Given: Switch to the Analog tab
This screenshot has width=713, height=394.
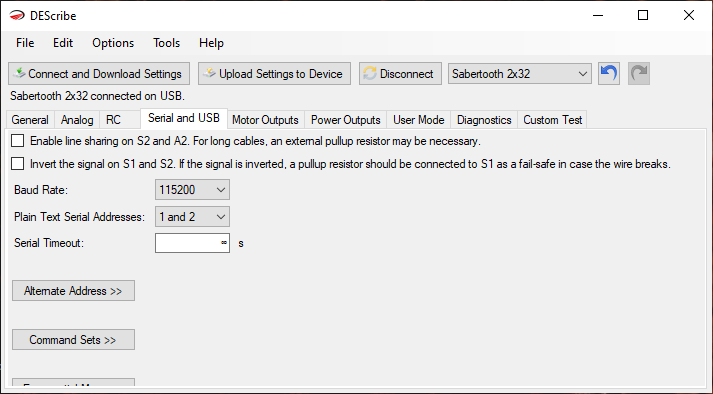Looking at the screenshot, I should coord(77,120).
